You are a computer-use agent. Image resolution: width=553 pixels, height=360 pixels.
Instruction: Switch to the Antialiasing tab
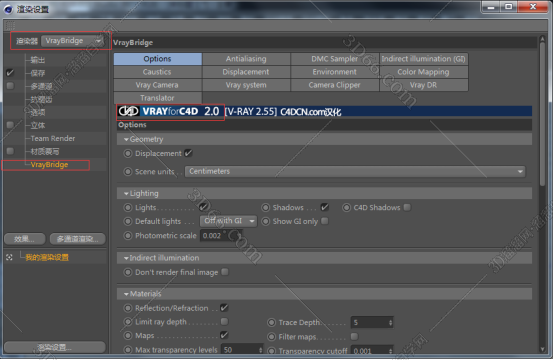[x=246, y=59]
